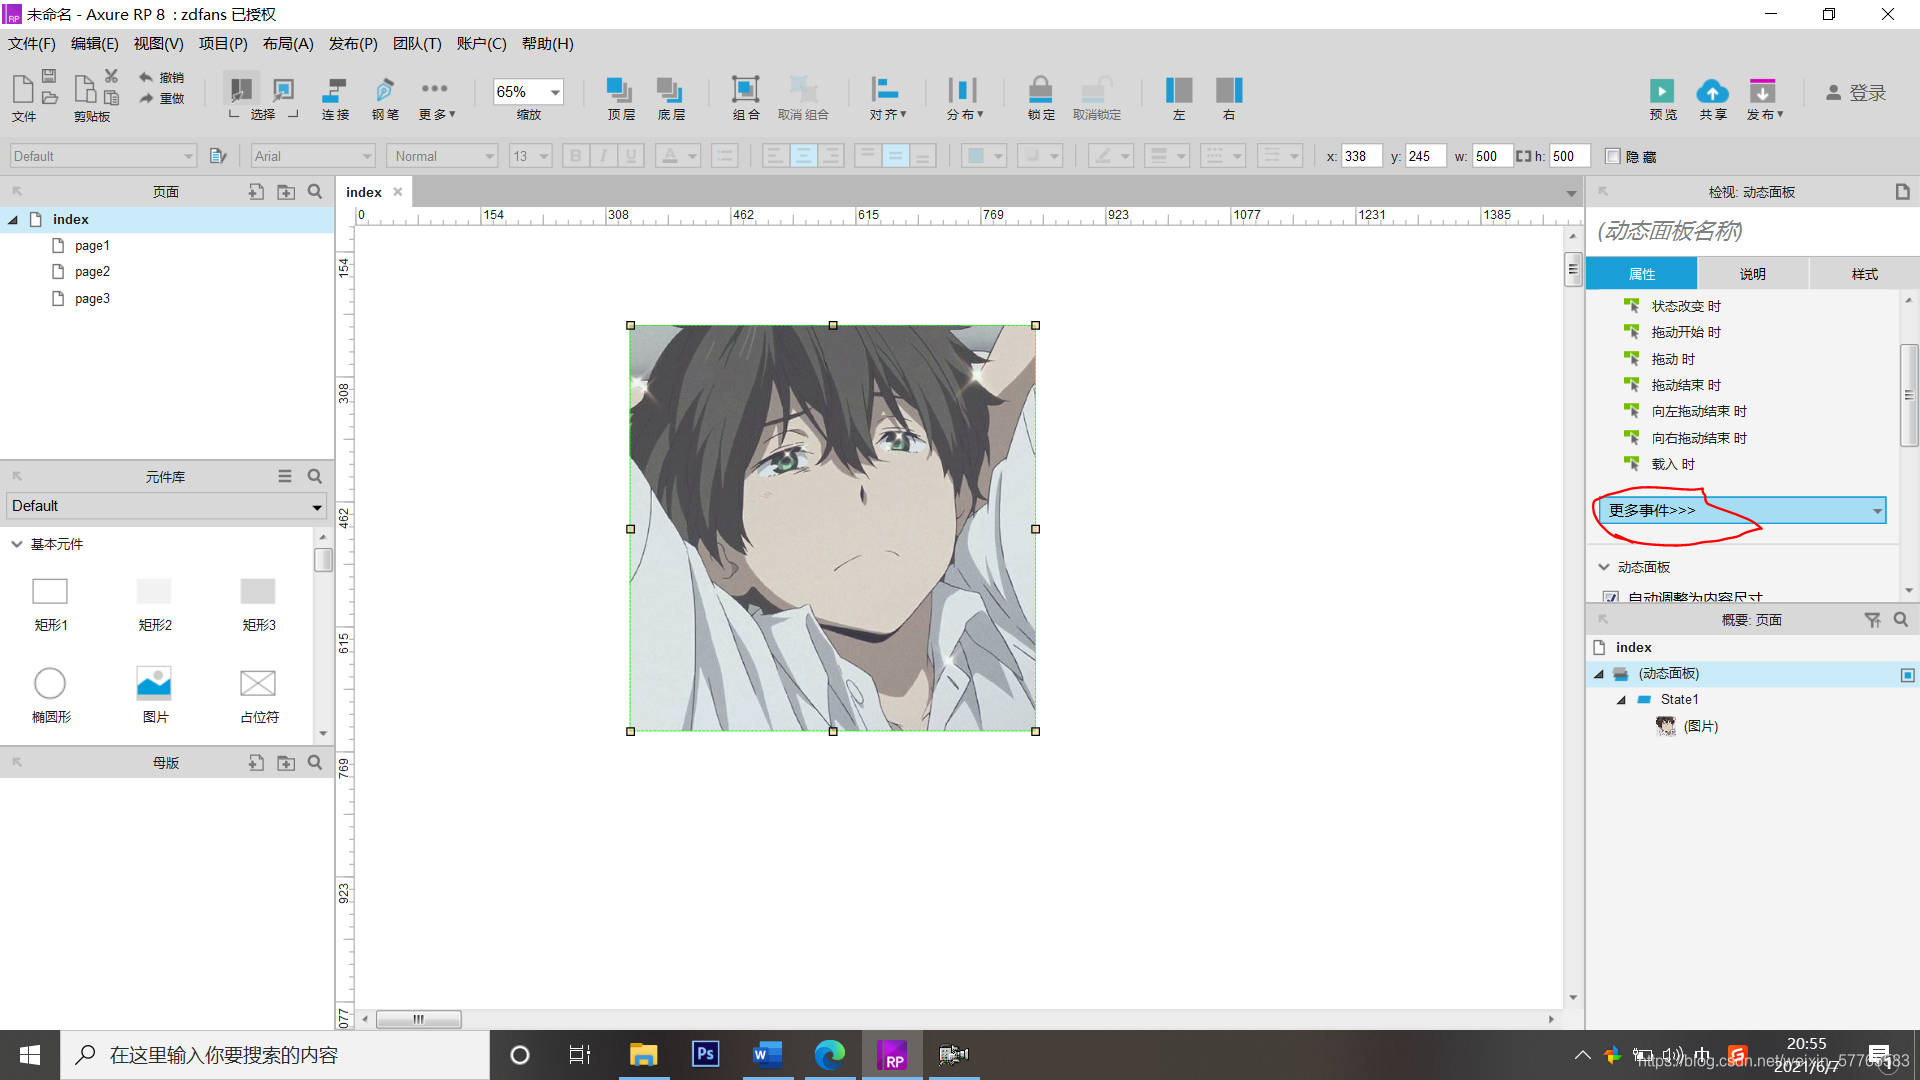Open the zoom 65% dropdown
This screenshot has height=1080, width=1920.
(555, 92)
